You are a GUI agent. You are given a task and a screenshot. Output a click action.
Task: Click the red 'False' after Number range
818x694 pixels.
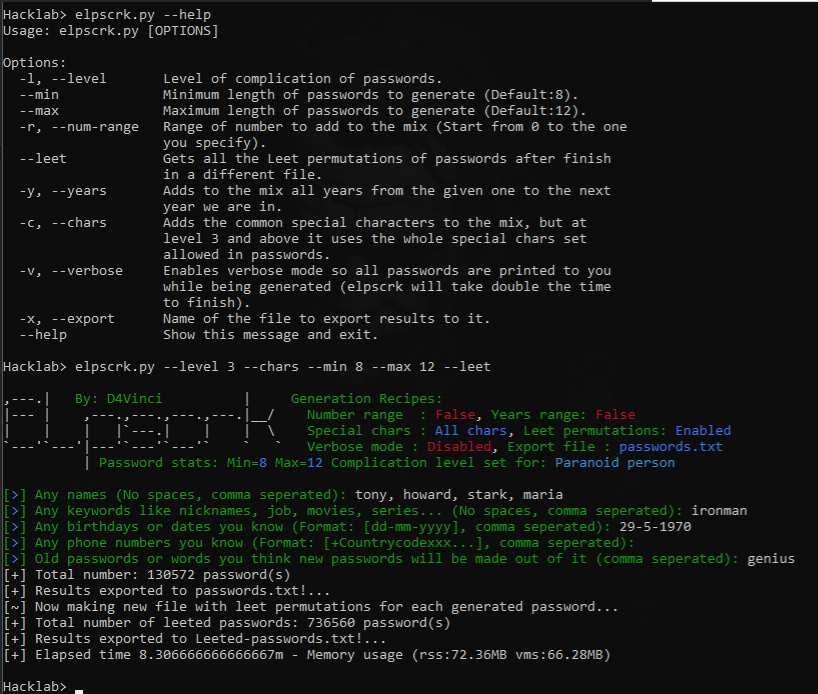[455, 415]
